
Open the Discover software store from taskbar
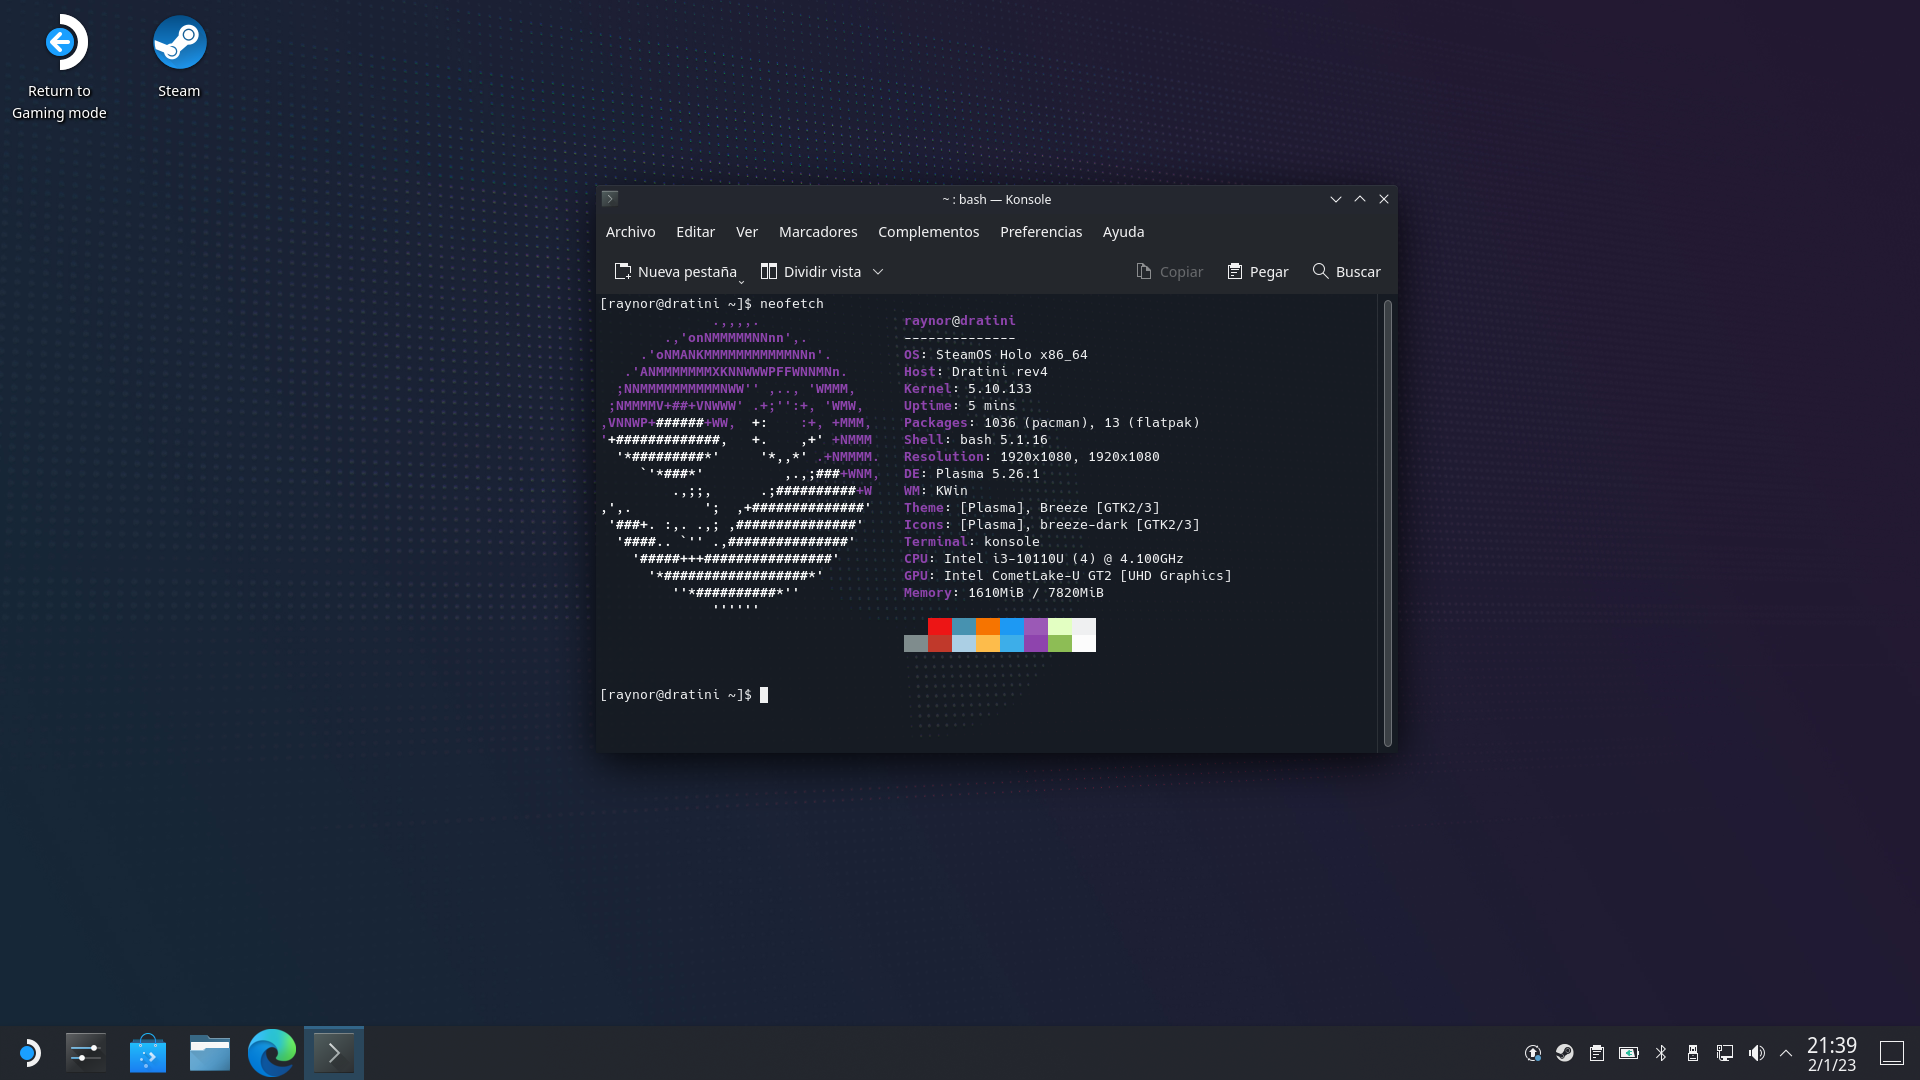click(x=148, y=1052)
